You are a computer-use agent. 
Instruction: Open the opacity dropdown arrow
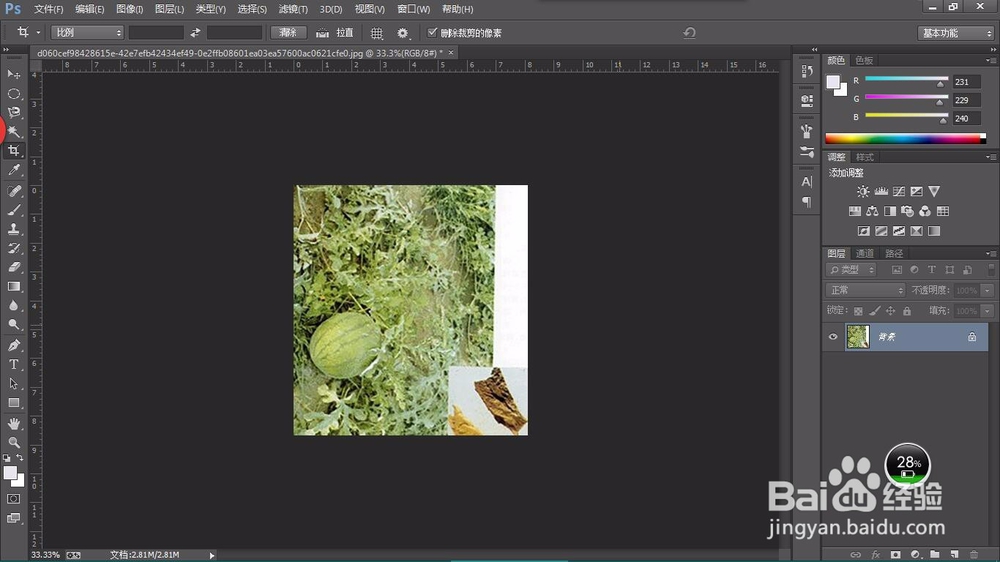987,290
